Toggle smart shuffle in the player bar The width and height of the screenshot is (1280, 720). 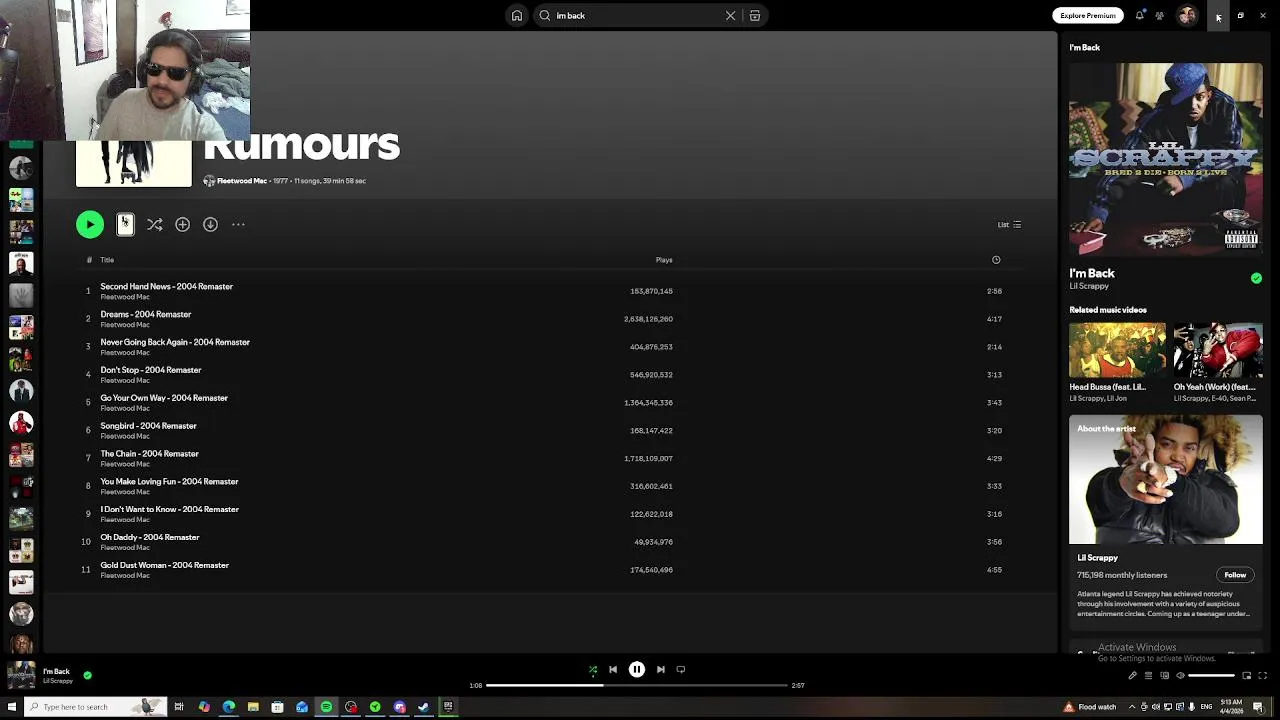click(593, 670)
